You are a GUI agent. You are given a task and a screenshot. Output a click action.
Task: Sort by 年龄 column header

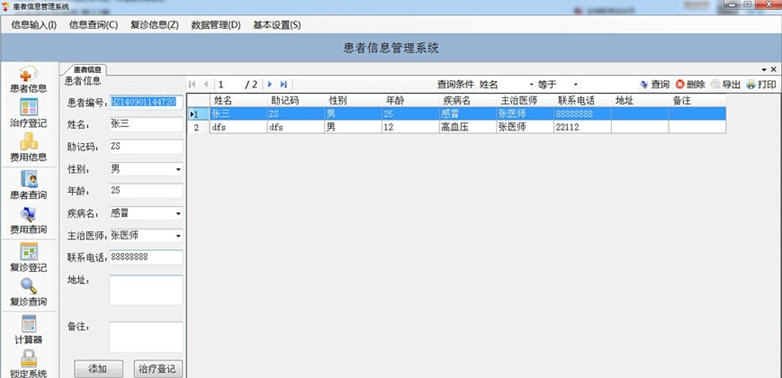coord(410,100)
